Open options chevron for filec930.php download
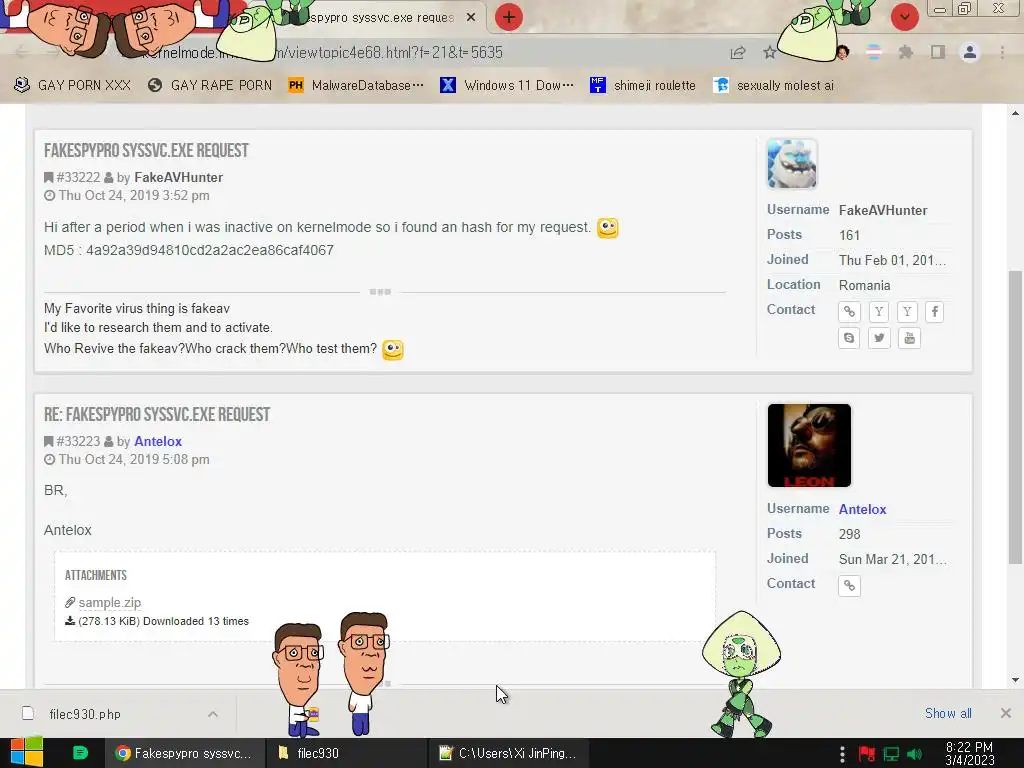The image size is (1024, 768). point(213,714)
